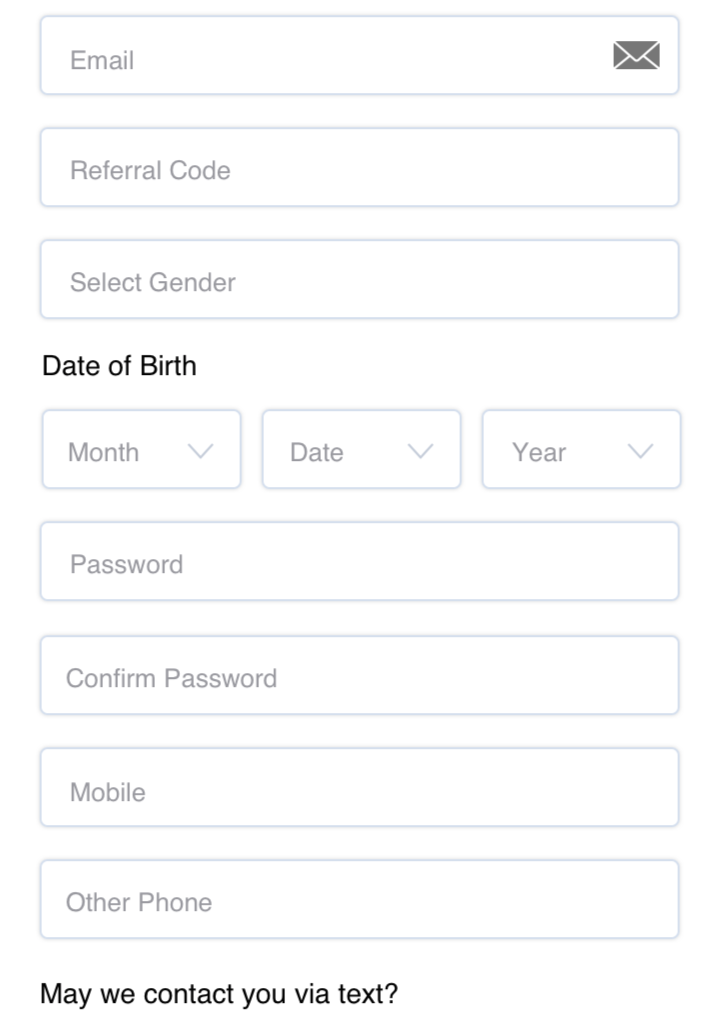Viewport: 714px width, 1018px height.
Task: Click the 'Email' placeholder text
Action: click(x=102, y=60)
